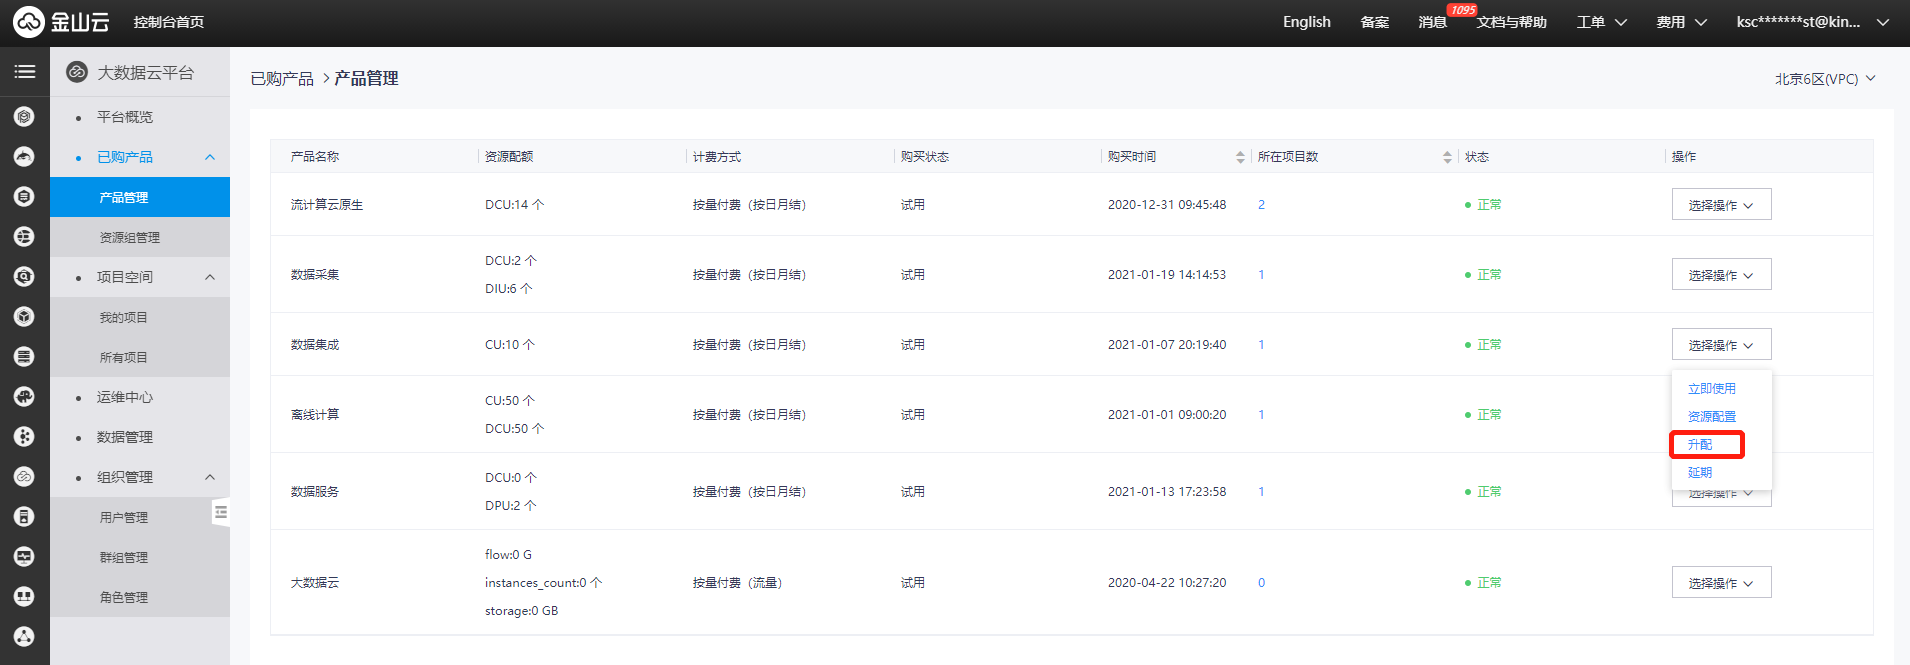Open the ksc account dropdown
Screen dimensions: 1910x665
(1812, 22)
